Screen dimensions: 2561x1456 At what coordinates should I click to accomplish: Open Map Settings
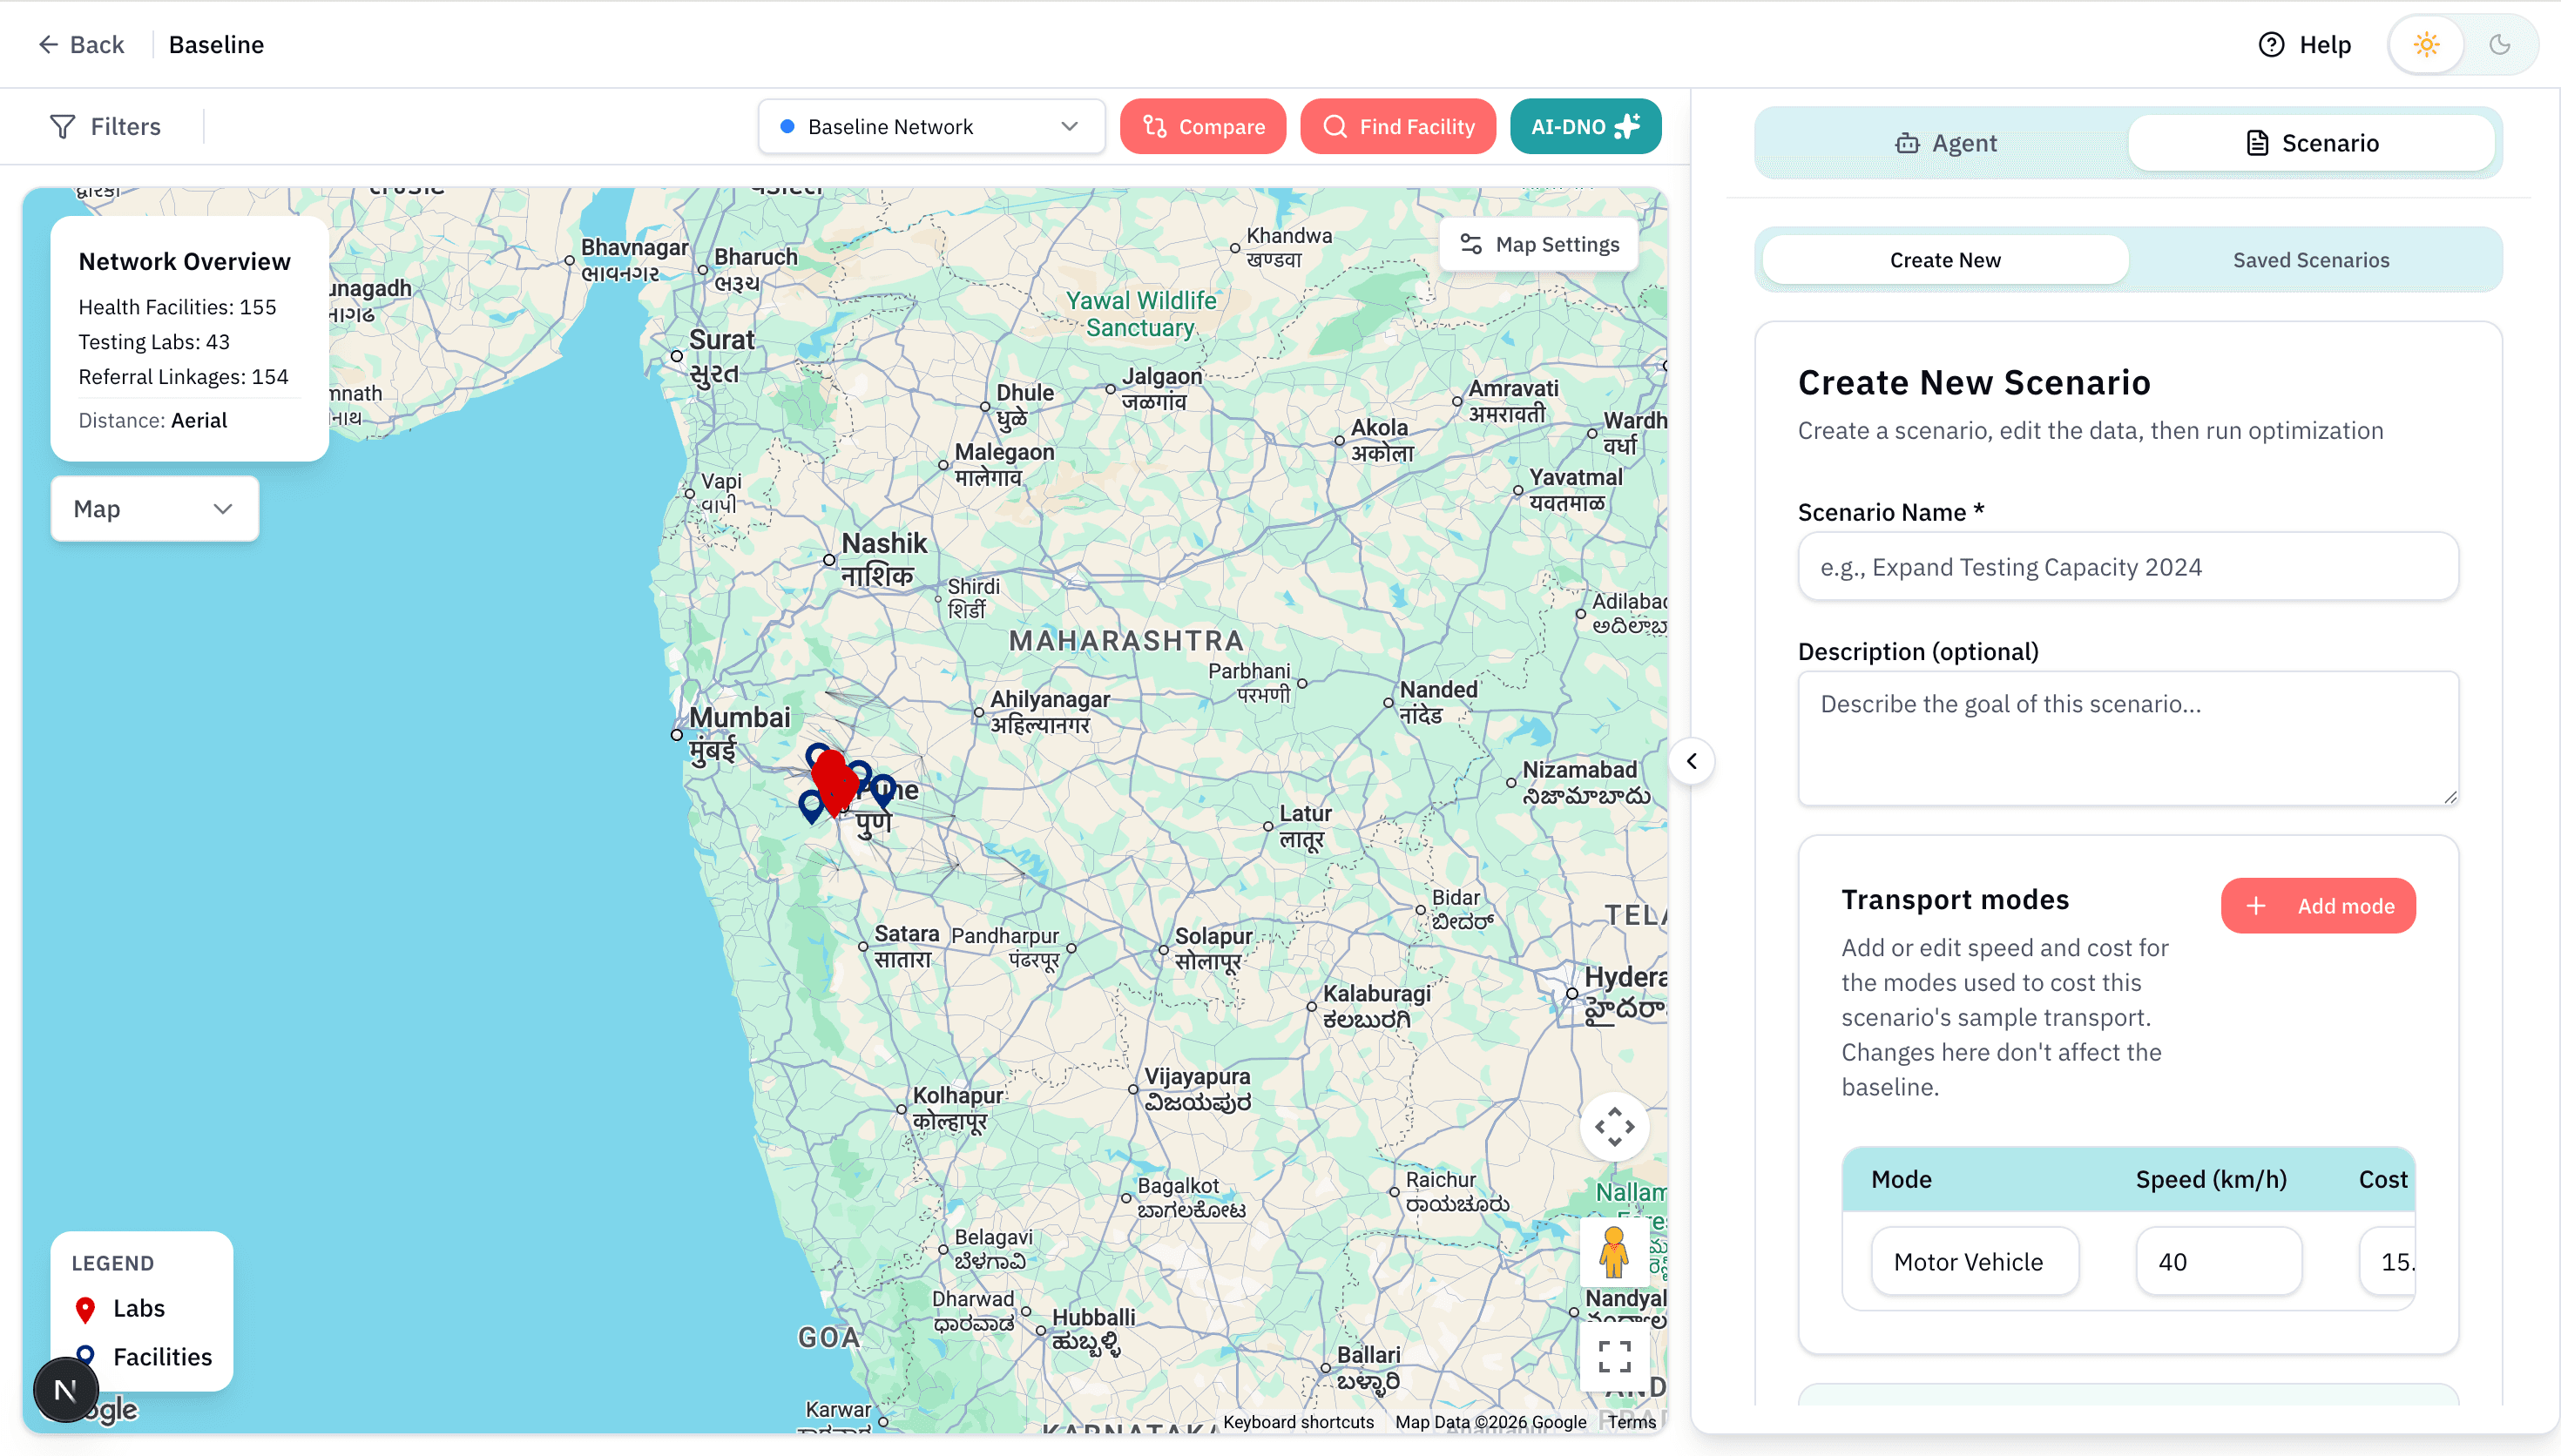1539,244
